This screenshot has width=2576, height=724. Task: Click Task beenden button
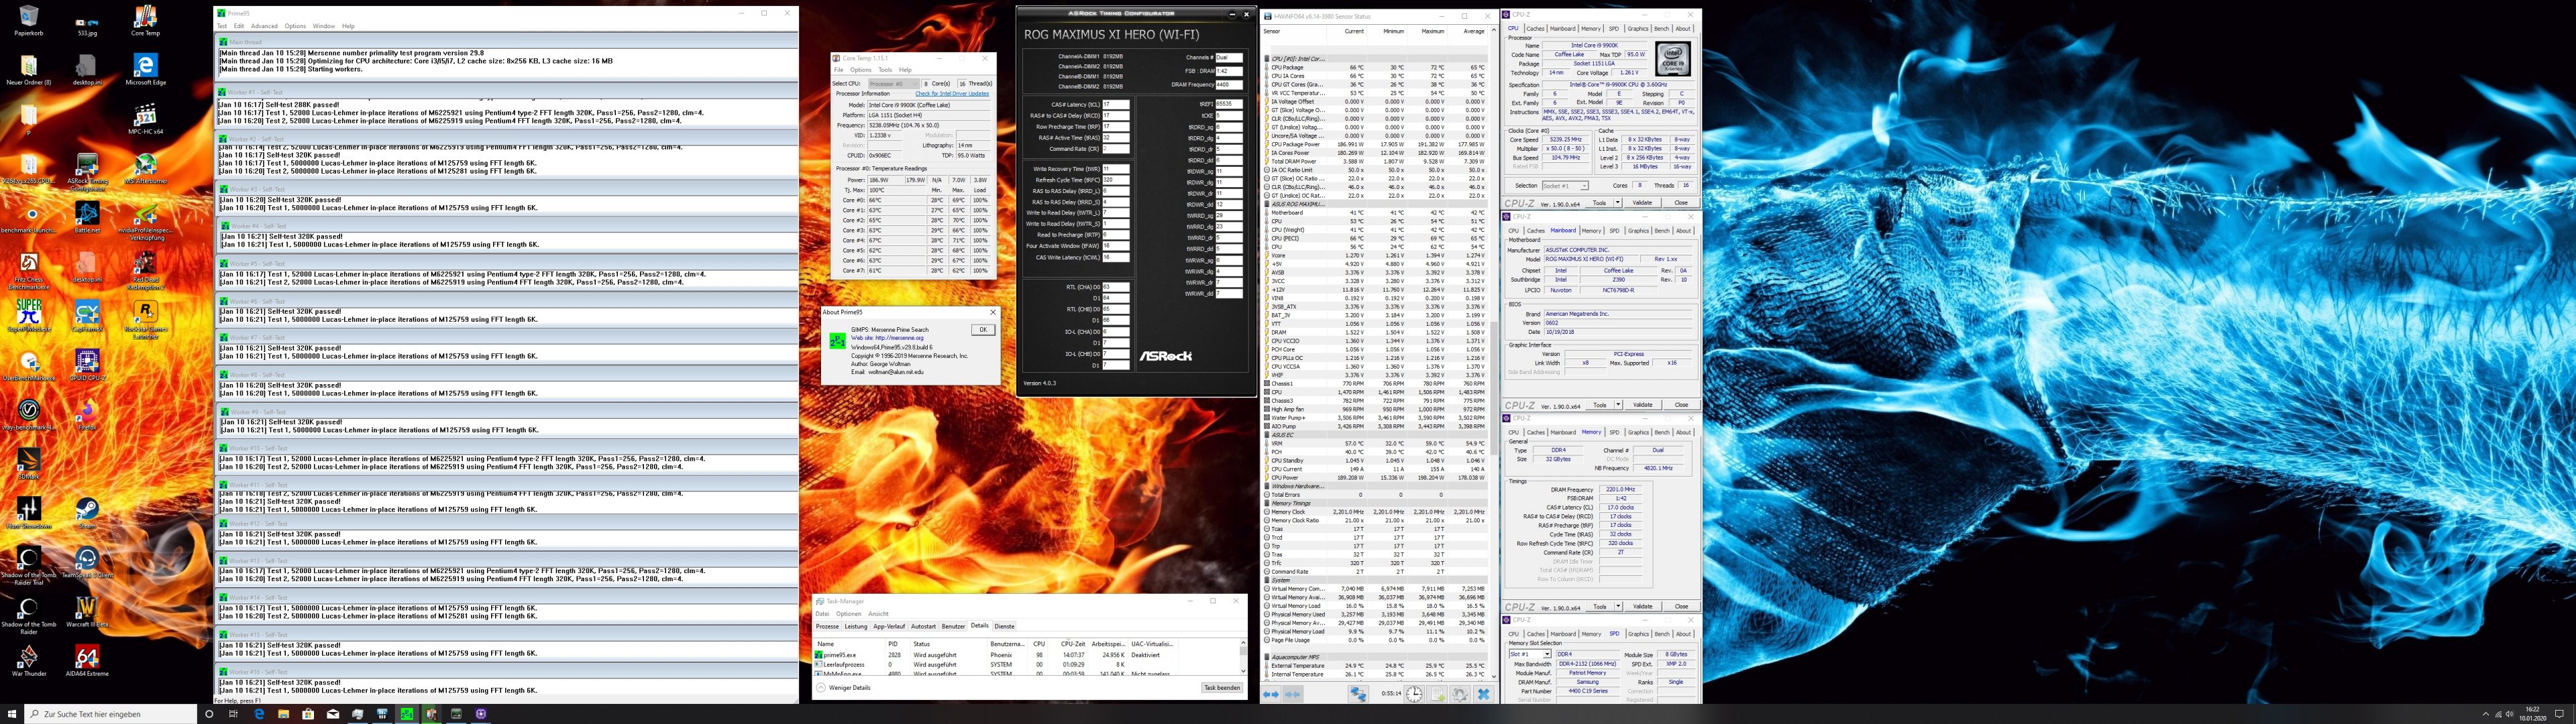click(1221, 688)
